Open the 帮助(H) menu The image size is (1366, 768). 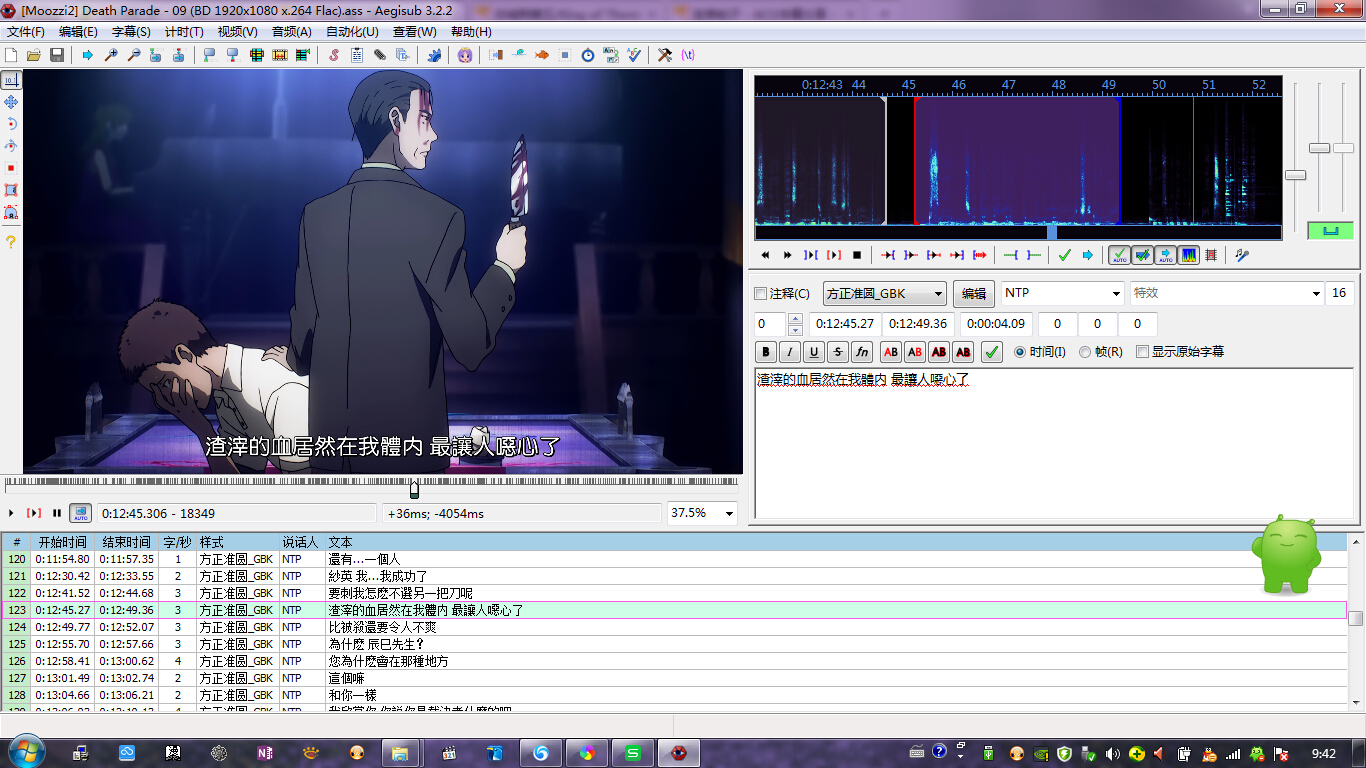[x=471, y=32]
